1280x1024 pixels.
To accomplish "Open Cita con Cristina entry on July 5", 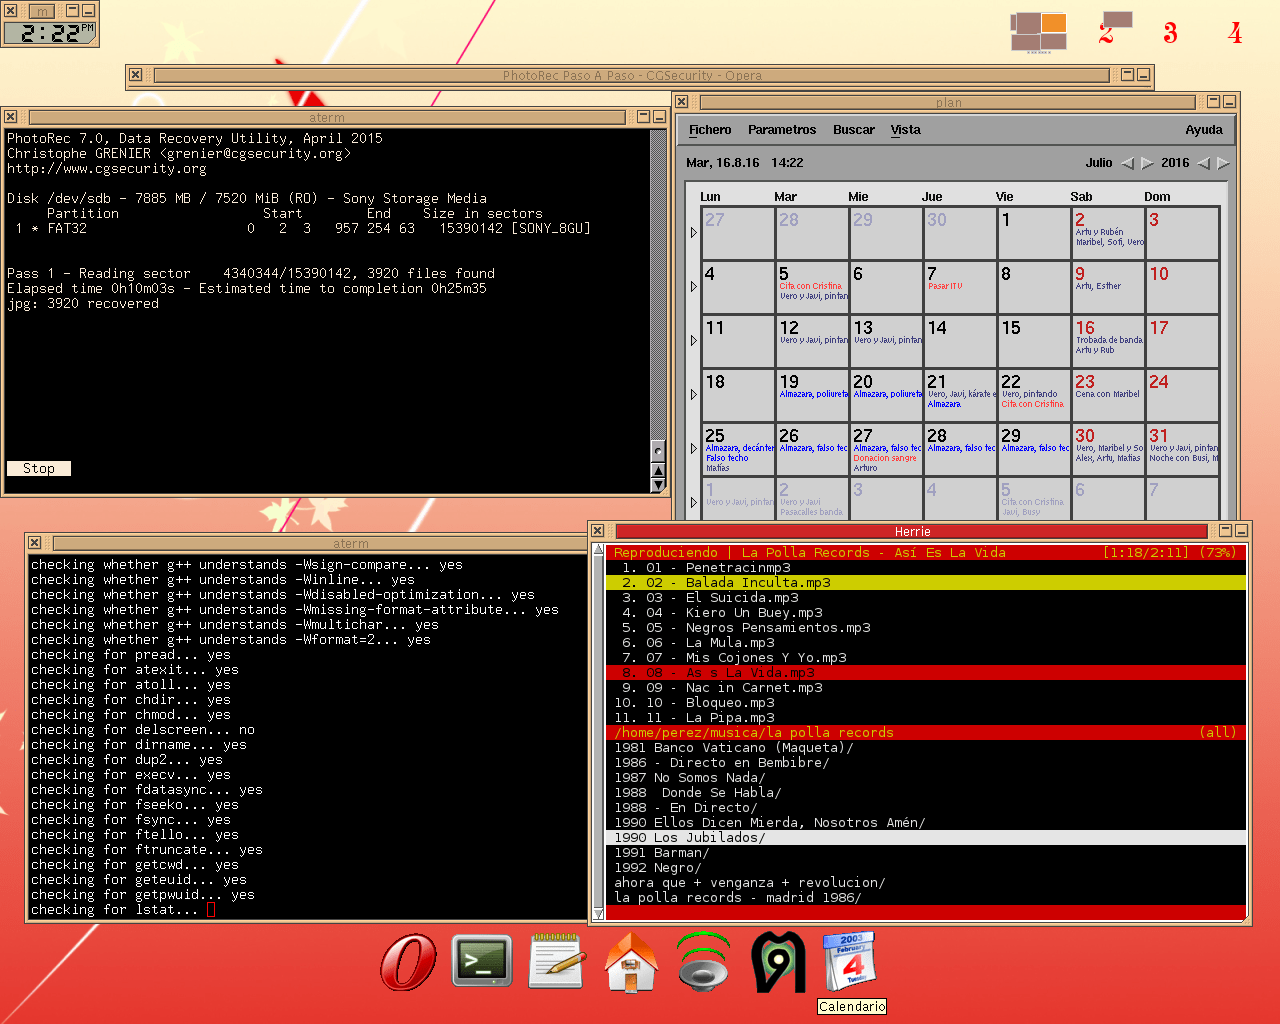I will [811, 286].
